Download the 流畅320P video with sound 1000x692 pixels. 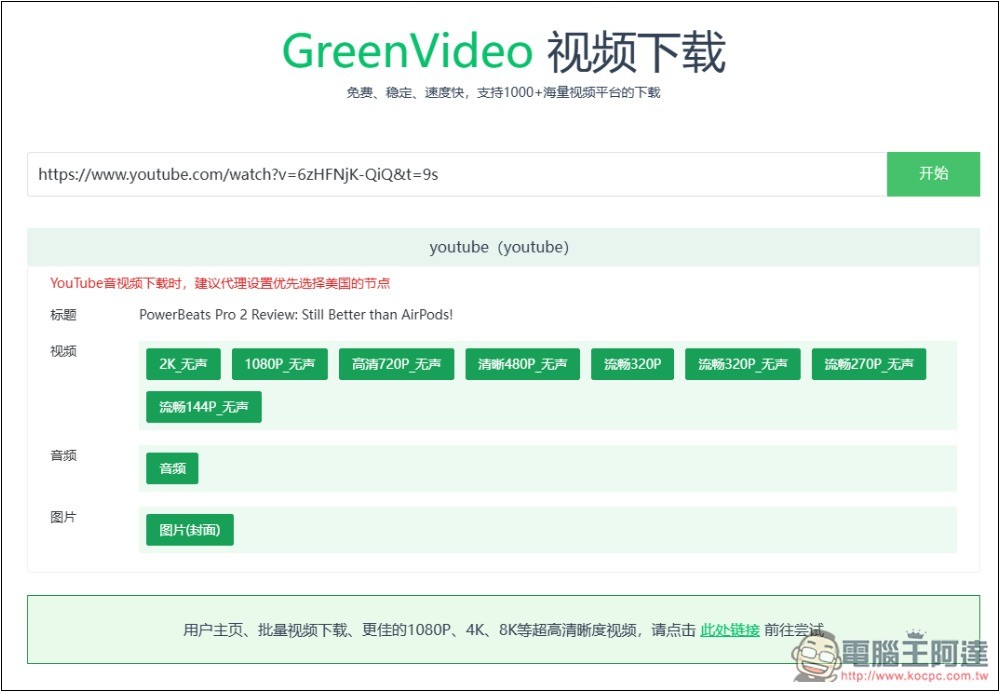pos(632,365)
